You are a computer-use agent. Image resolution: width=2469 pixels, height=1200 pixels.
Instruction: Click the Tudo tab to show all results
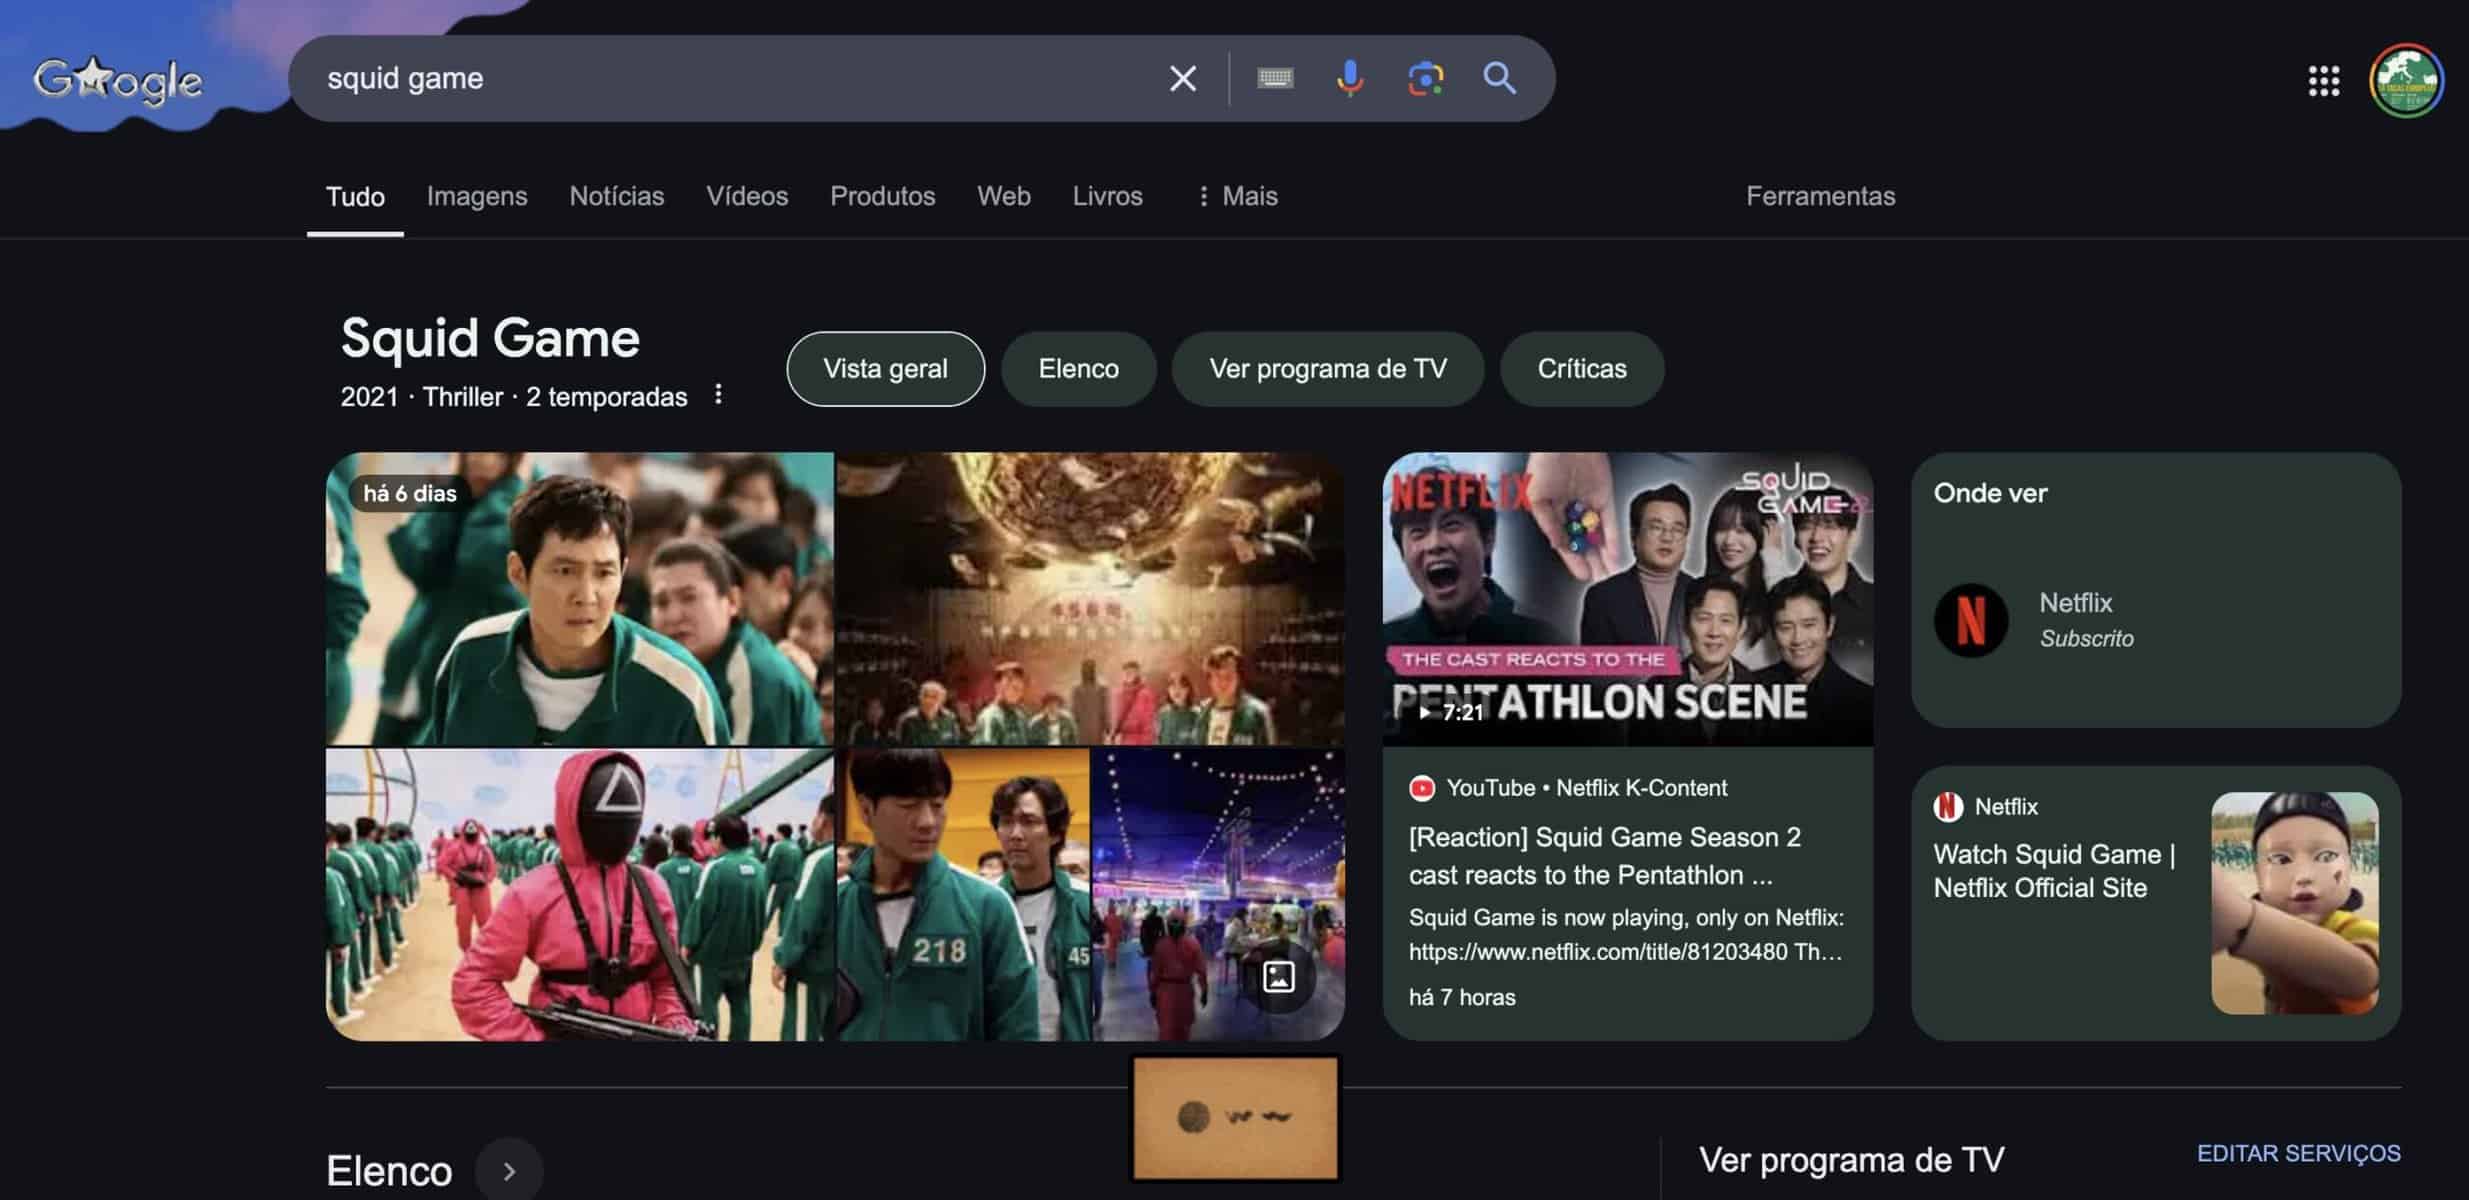coord(354,197)
